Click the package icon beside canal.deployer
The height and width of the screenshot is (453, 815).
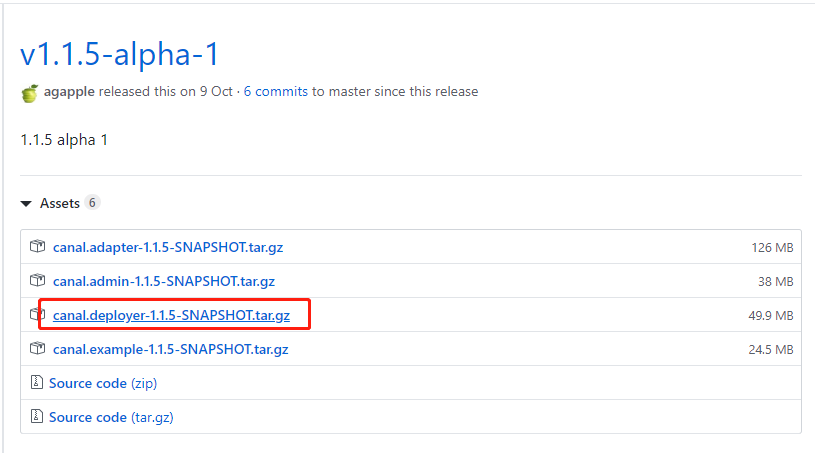coord(37,314)
